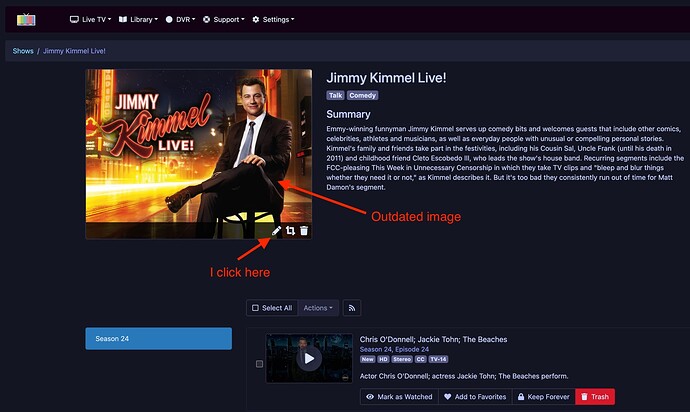Open the Live TV dropdown menu
Screen dimensions: 690x412
pos(91,19)
